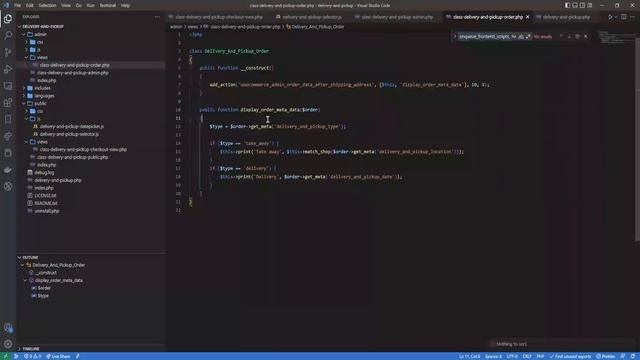Click the UTF-8 encoding status item

[x=512, y=356]
